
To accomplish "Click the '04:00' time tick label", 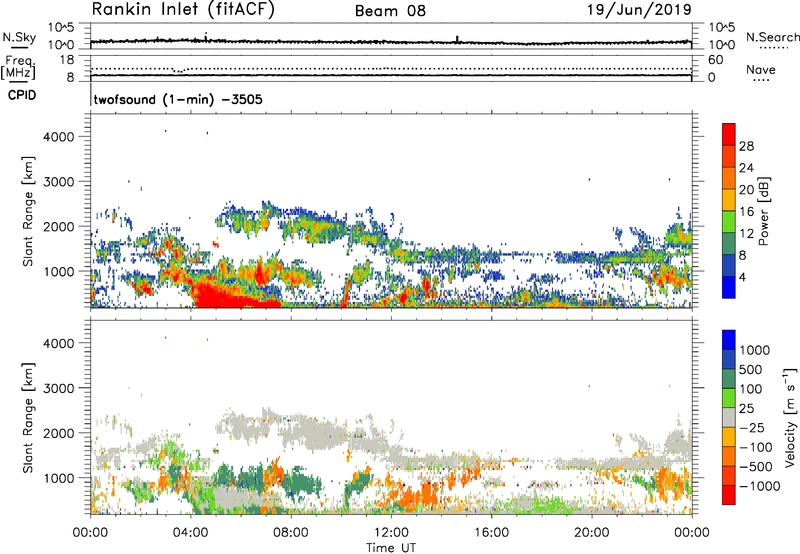I will (191, 533).
